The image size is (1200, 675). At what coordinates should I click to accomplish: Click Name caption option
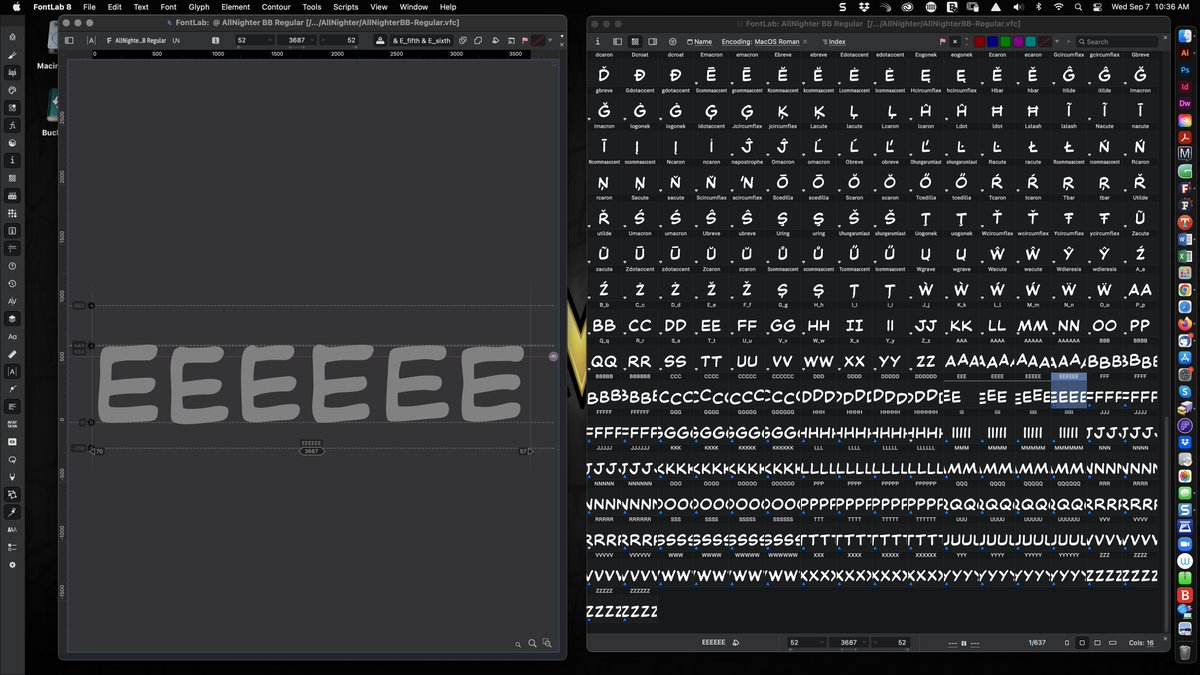coord(700,42)
